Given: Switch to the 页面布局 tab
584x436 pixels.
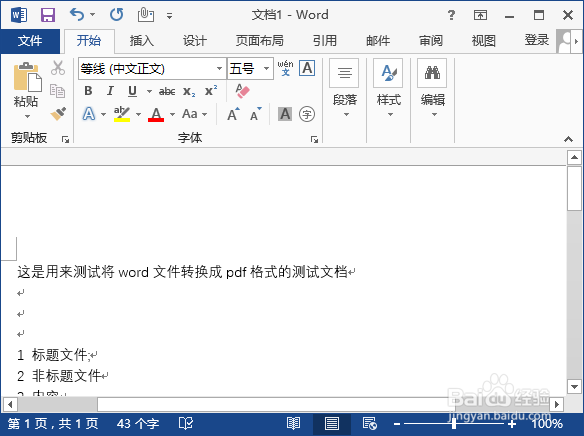Looking at the screenshot, I should coord(260,41).
